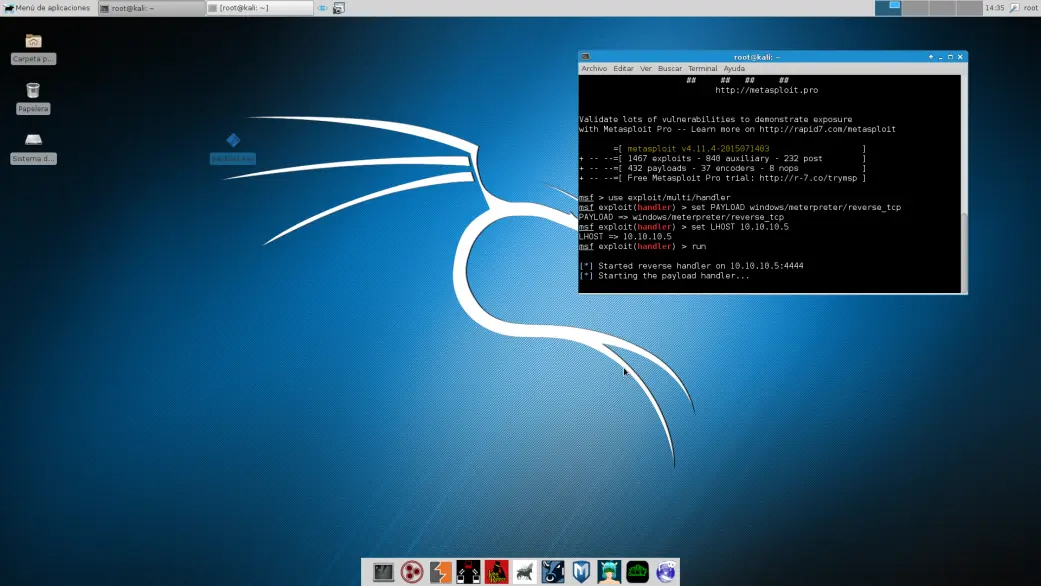Open the teal-haired girl icon in dock
Image resolution: width=1041 pixels, height=586 pixels.
(609, 572)
